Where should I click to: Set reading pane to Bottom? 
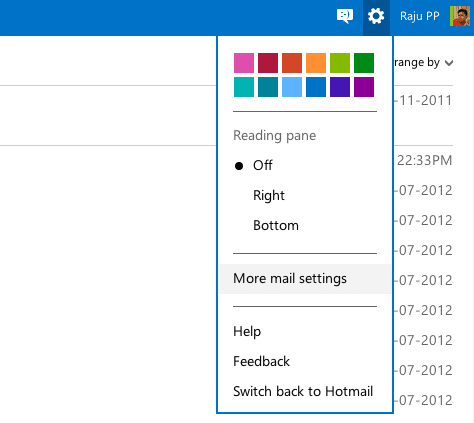(276, 226)
